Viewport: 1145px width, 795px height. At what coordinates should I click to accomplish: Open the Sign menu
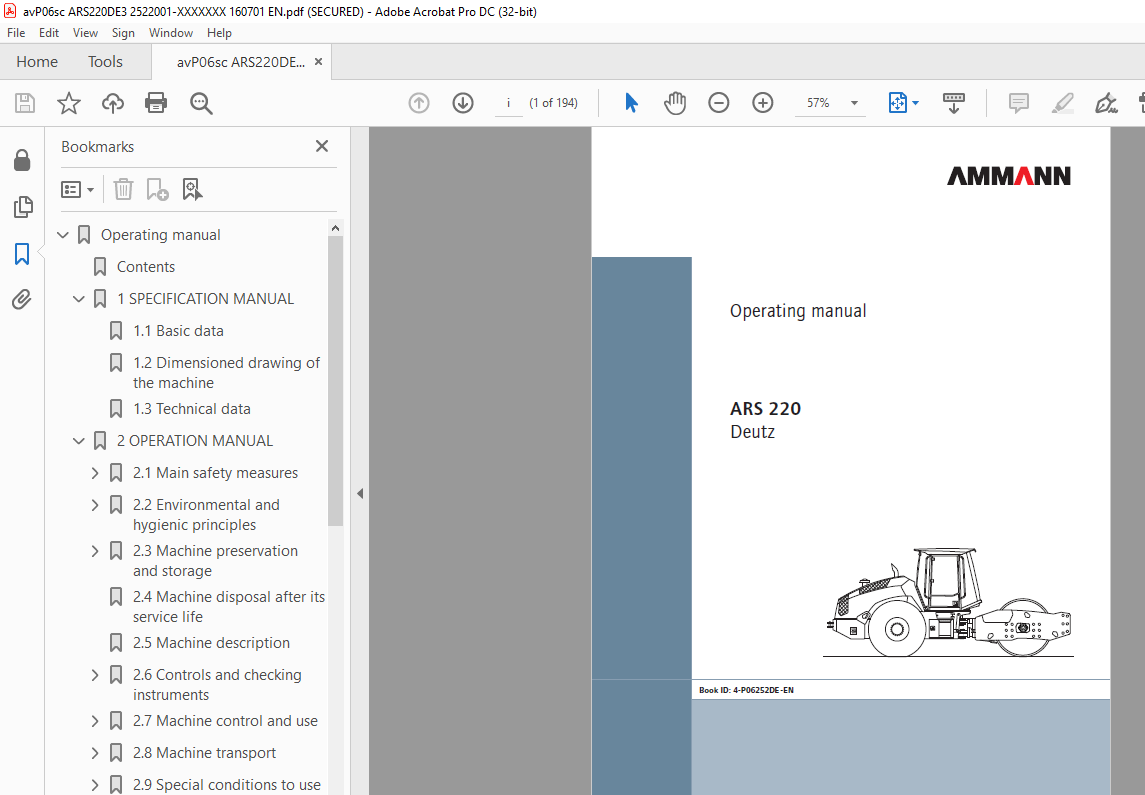pyautogui.click(x=123, y=33)
